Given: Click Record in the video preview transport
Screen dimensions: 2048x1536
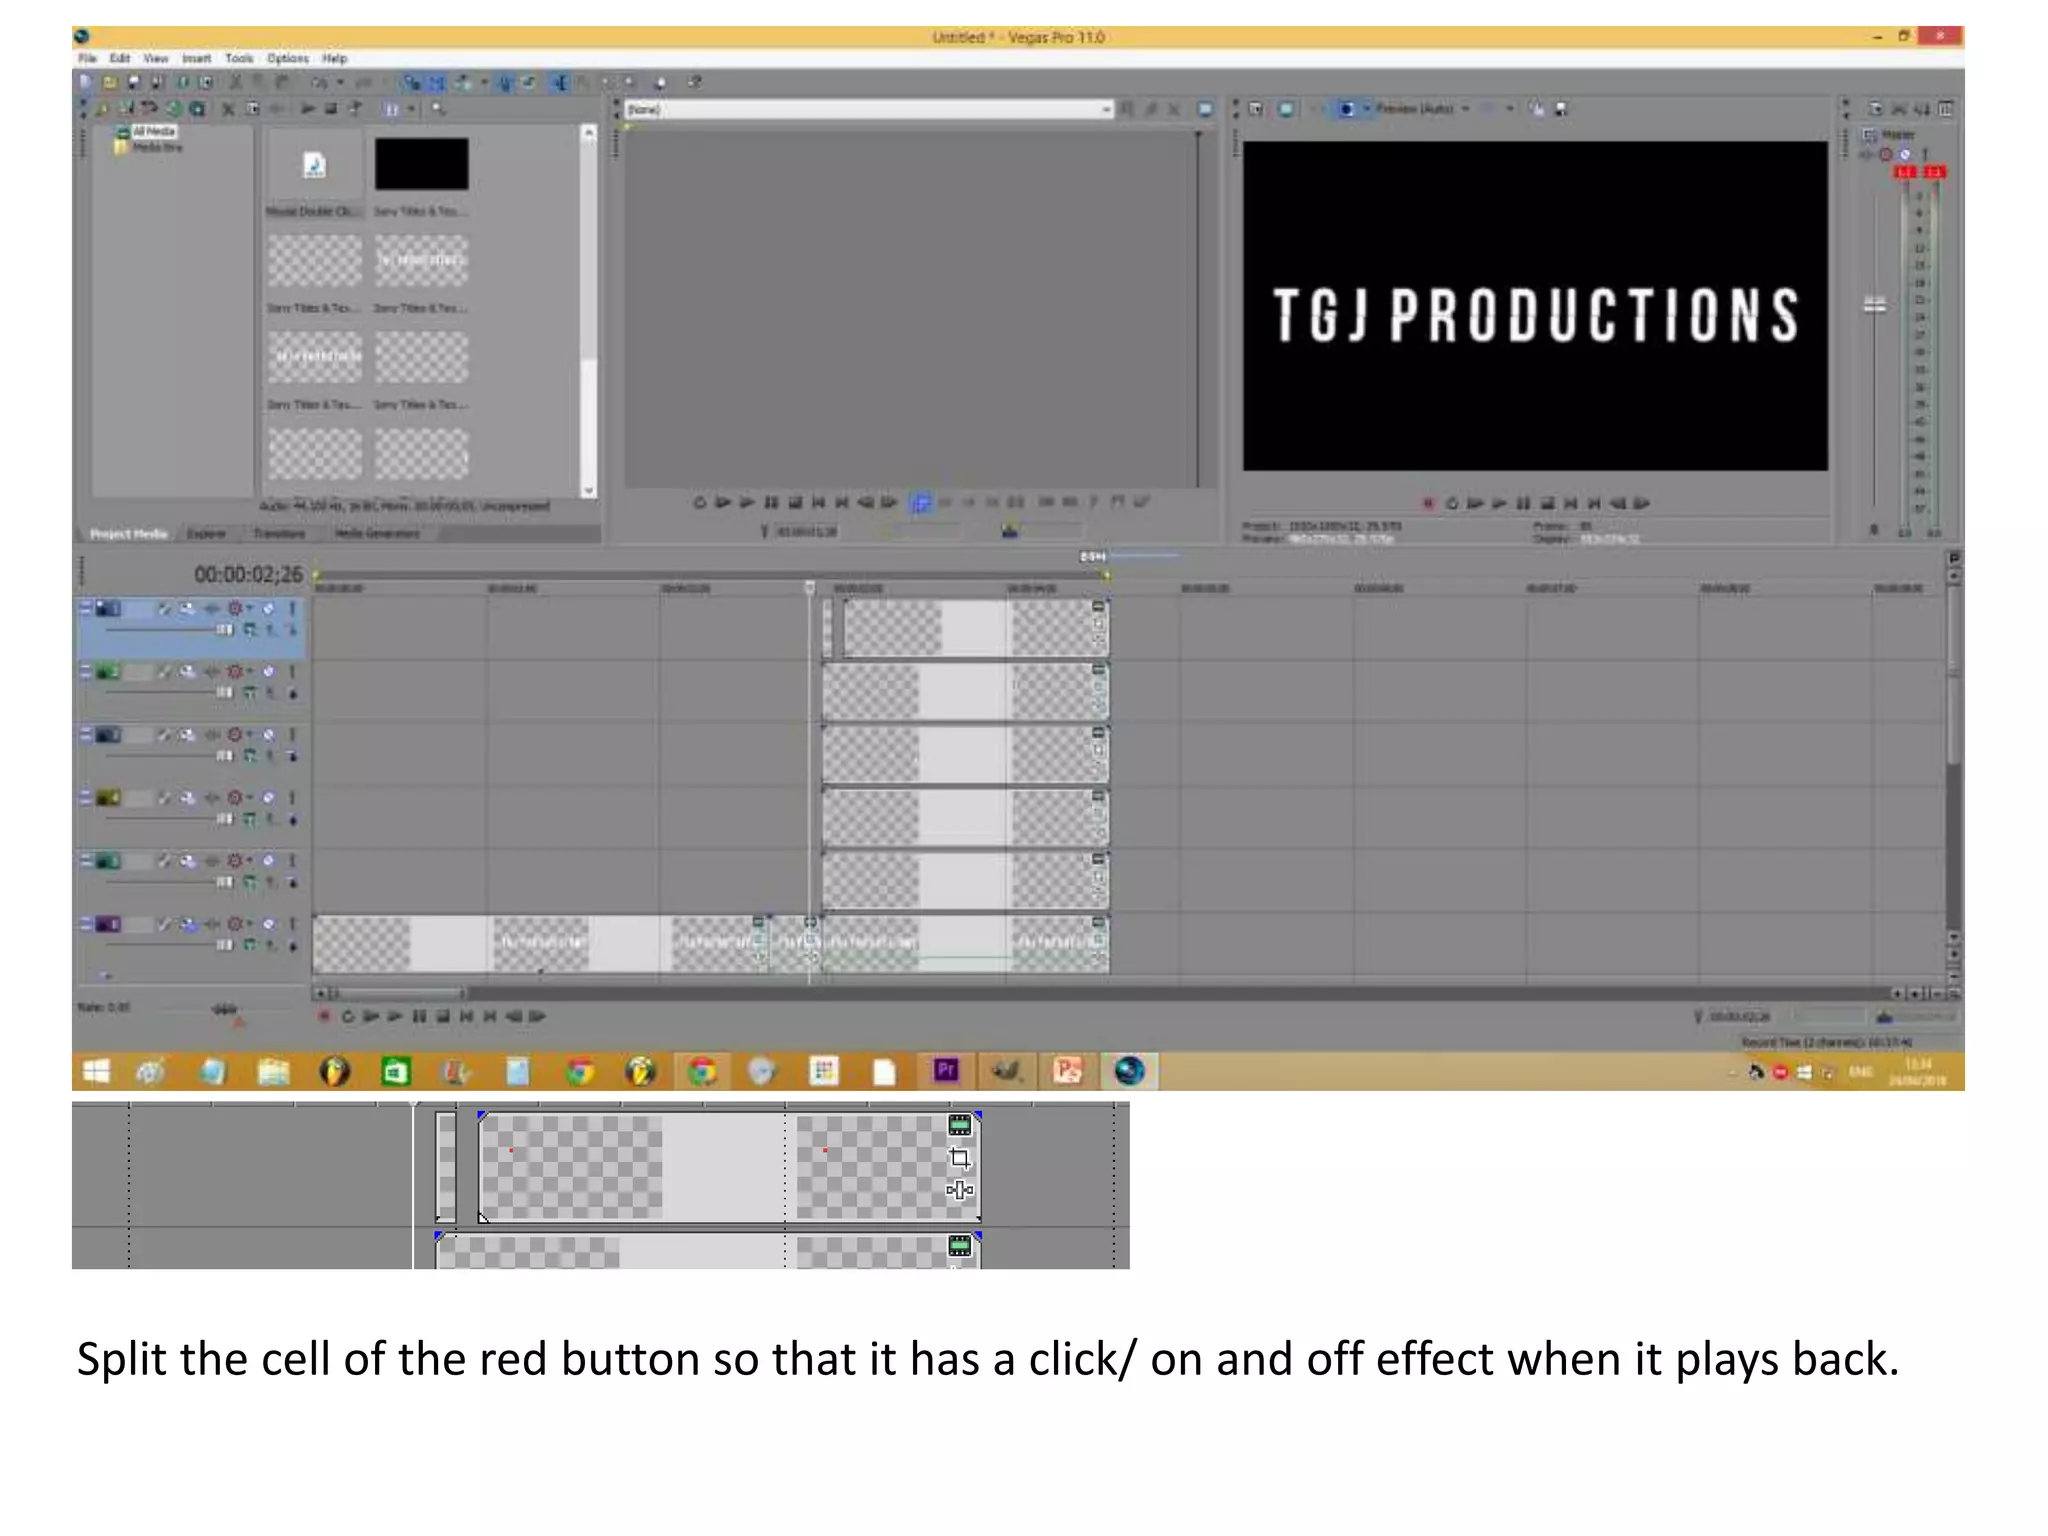Looking at the screenshot, I should pyautogui.click(x=1428, y=503).
